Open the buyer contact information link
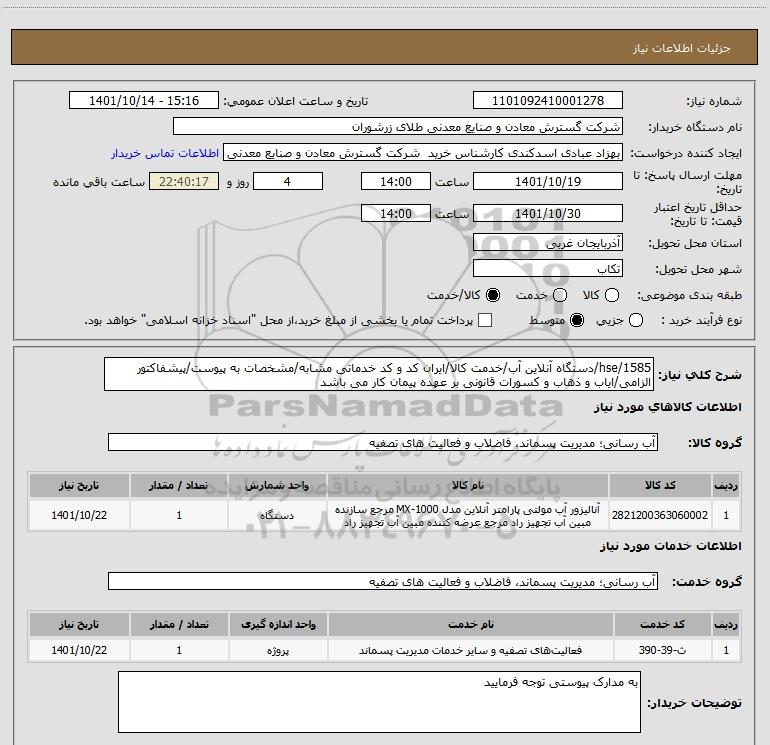This screenshot has width=770, height=745. [x=165, y=153]
